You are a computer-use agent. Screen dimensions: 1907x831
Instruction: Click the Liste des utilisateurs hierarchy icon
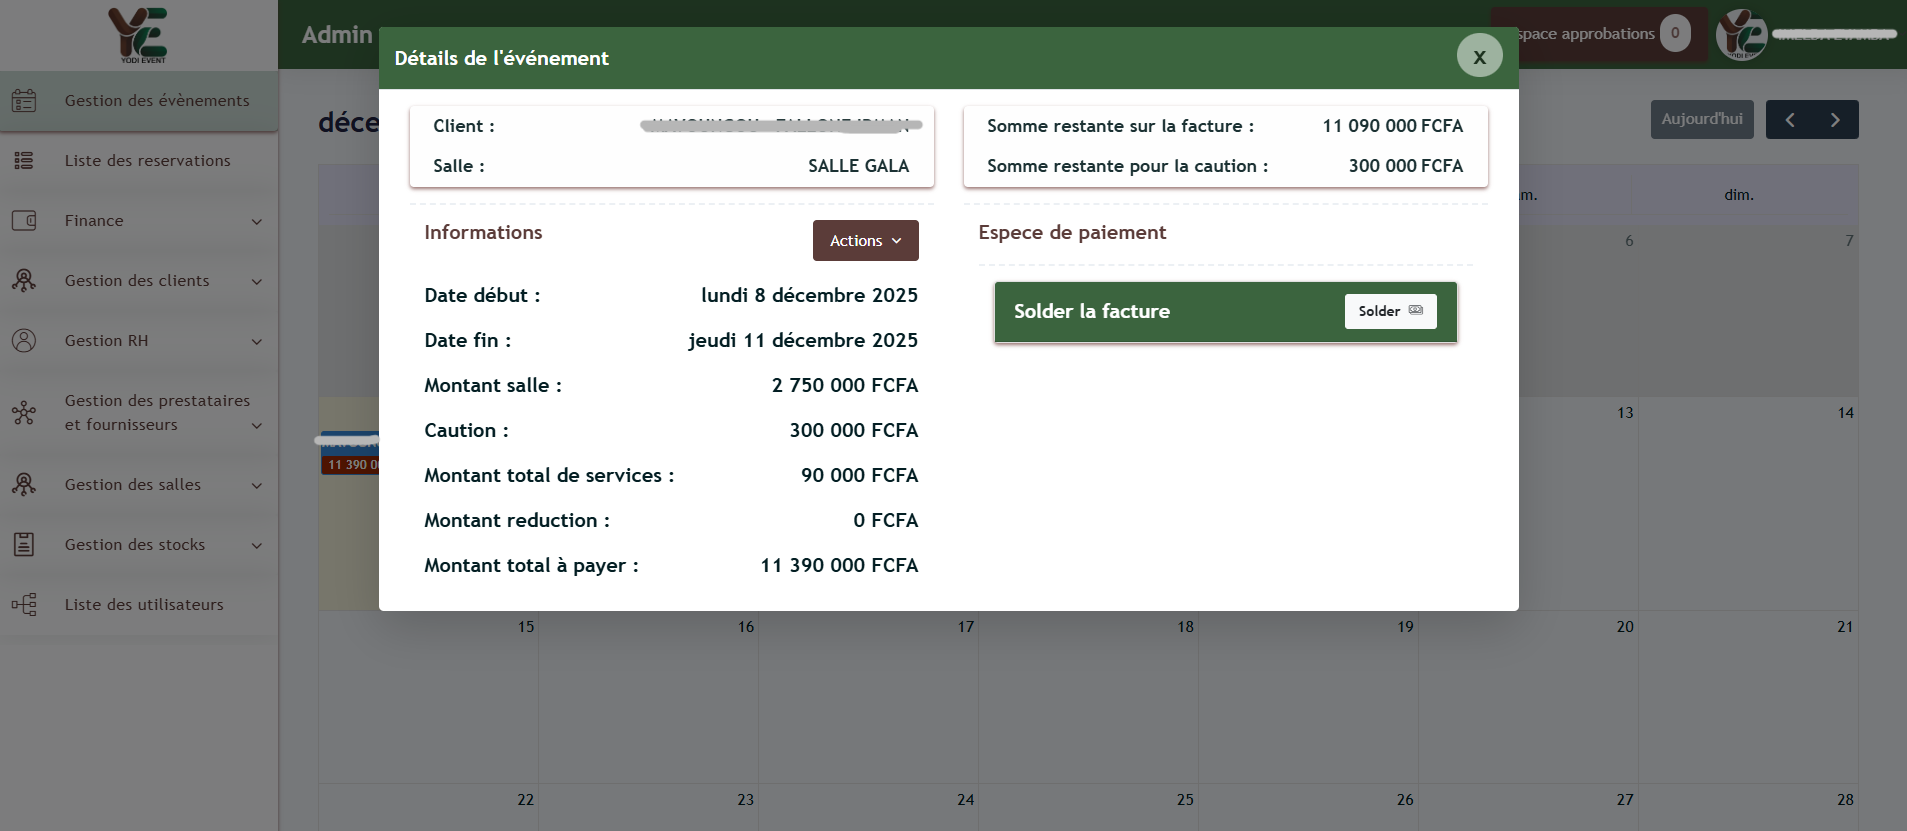pos(24,605)
